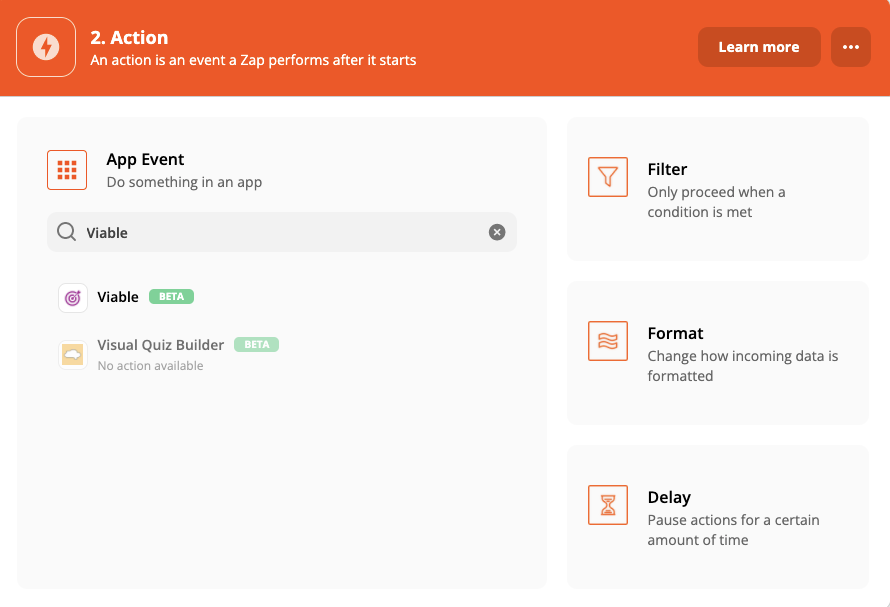890x607 pixels.
Task: Click the App Event heading
Action: pos(145,160)
